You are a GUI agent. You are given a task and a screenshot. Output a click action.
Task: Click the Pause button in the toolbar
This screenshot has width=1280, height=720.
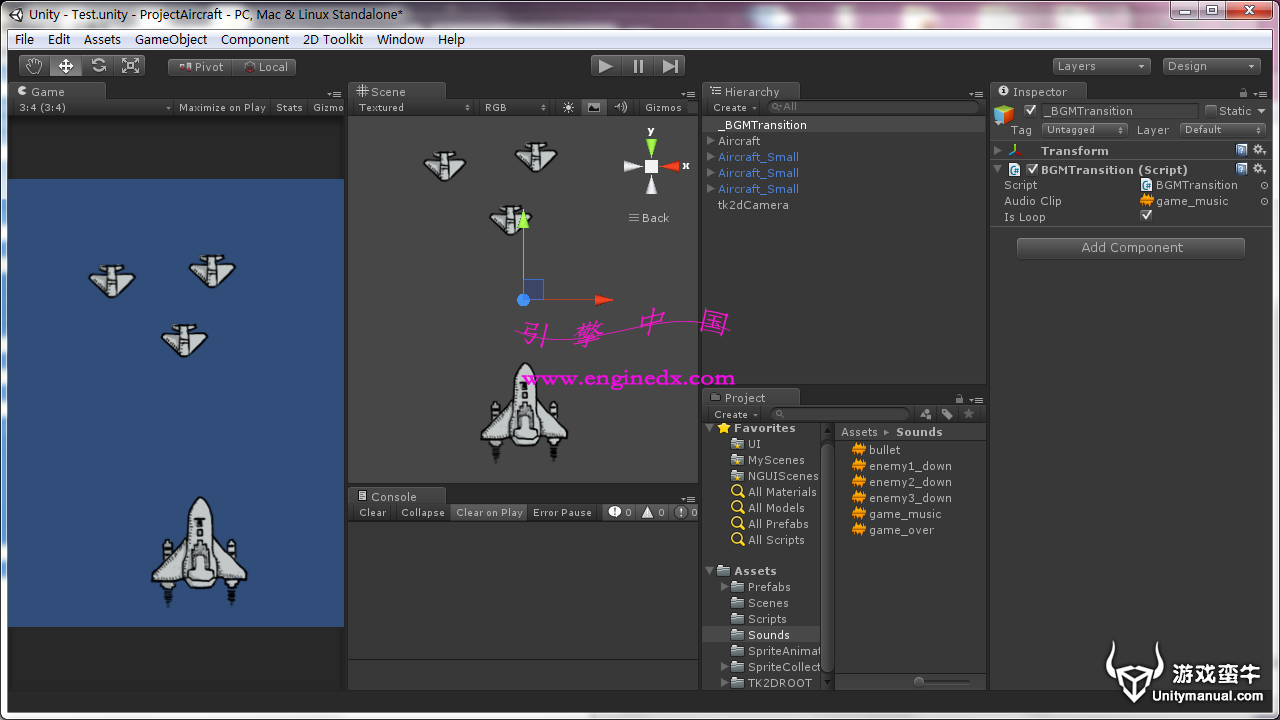point(638,66)
